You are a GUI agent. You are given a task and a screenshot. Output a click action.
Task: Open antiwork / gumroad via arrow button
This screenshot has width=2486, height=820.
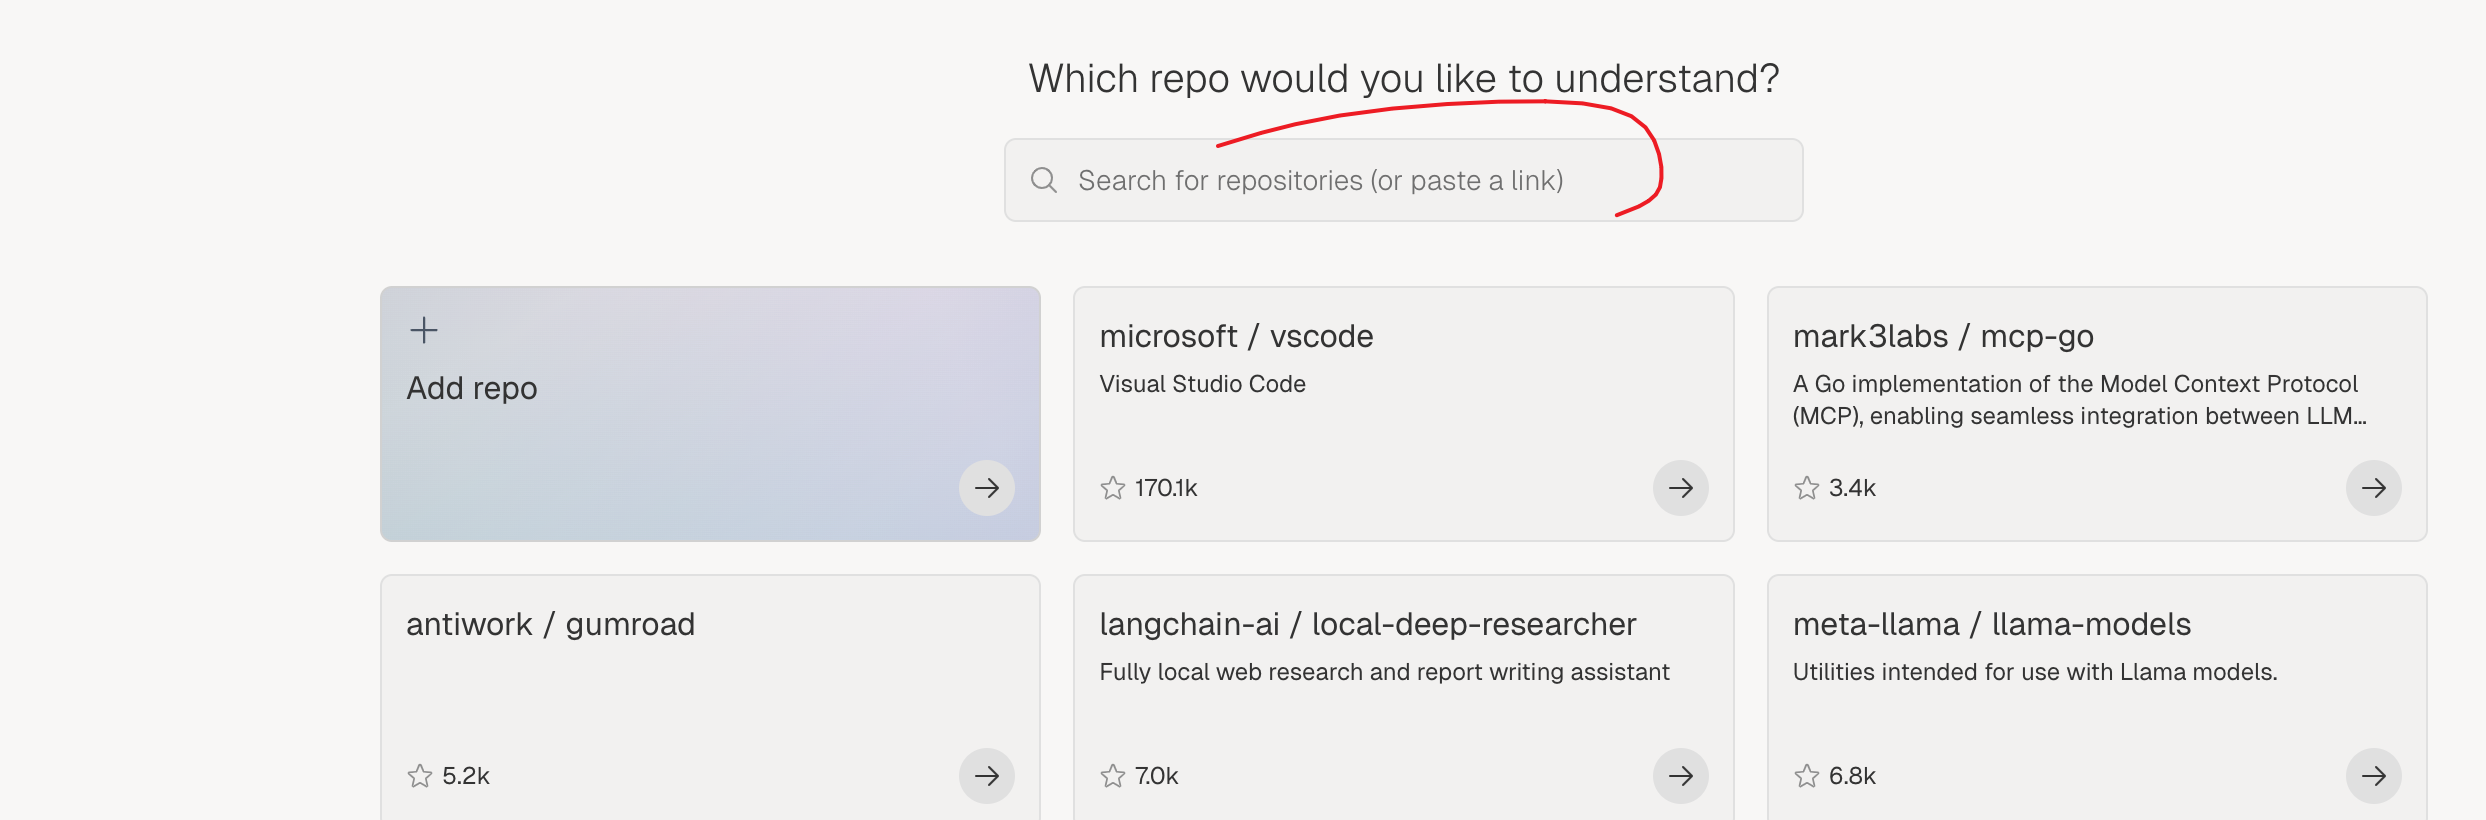coord(987,776)
